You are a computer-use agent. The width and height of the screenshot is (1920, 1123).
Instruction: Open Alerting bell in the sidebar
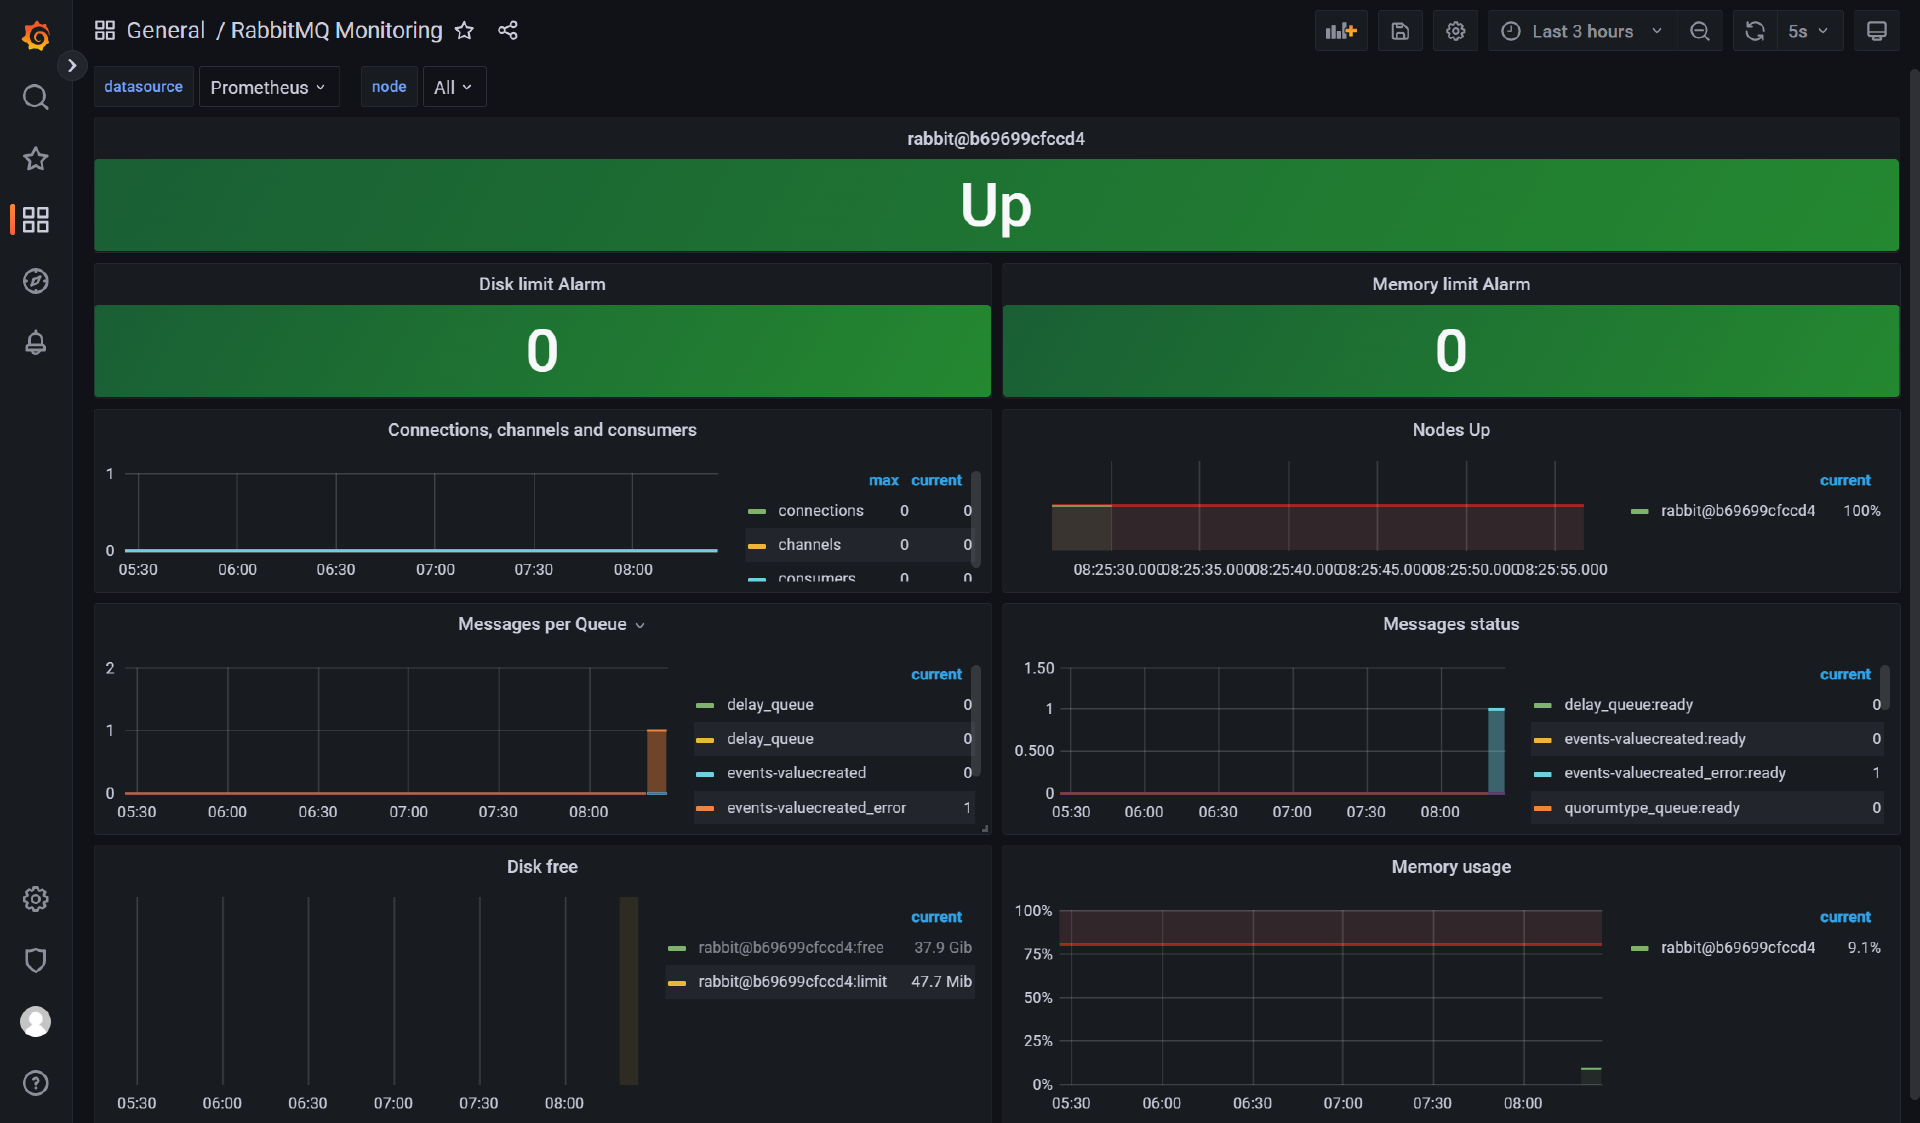click(x=36, y=342)
